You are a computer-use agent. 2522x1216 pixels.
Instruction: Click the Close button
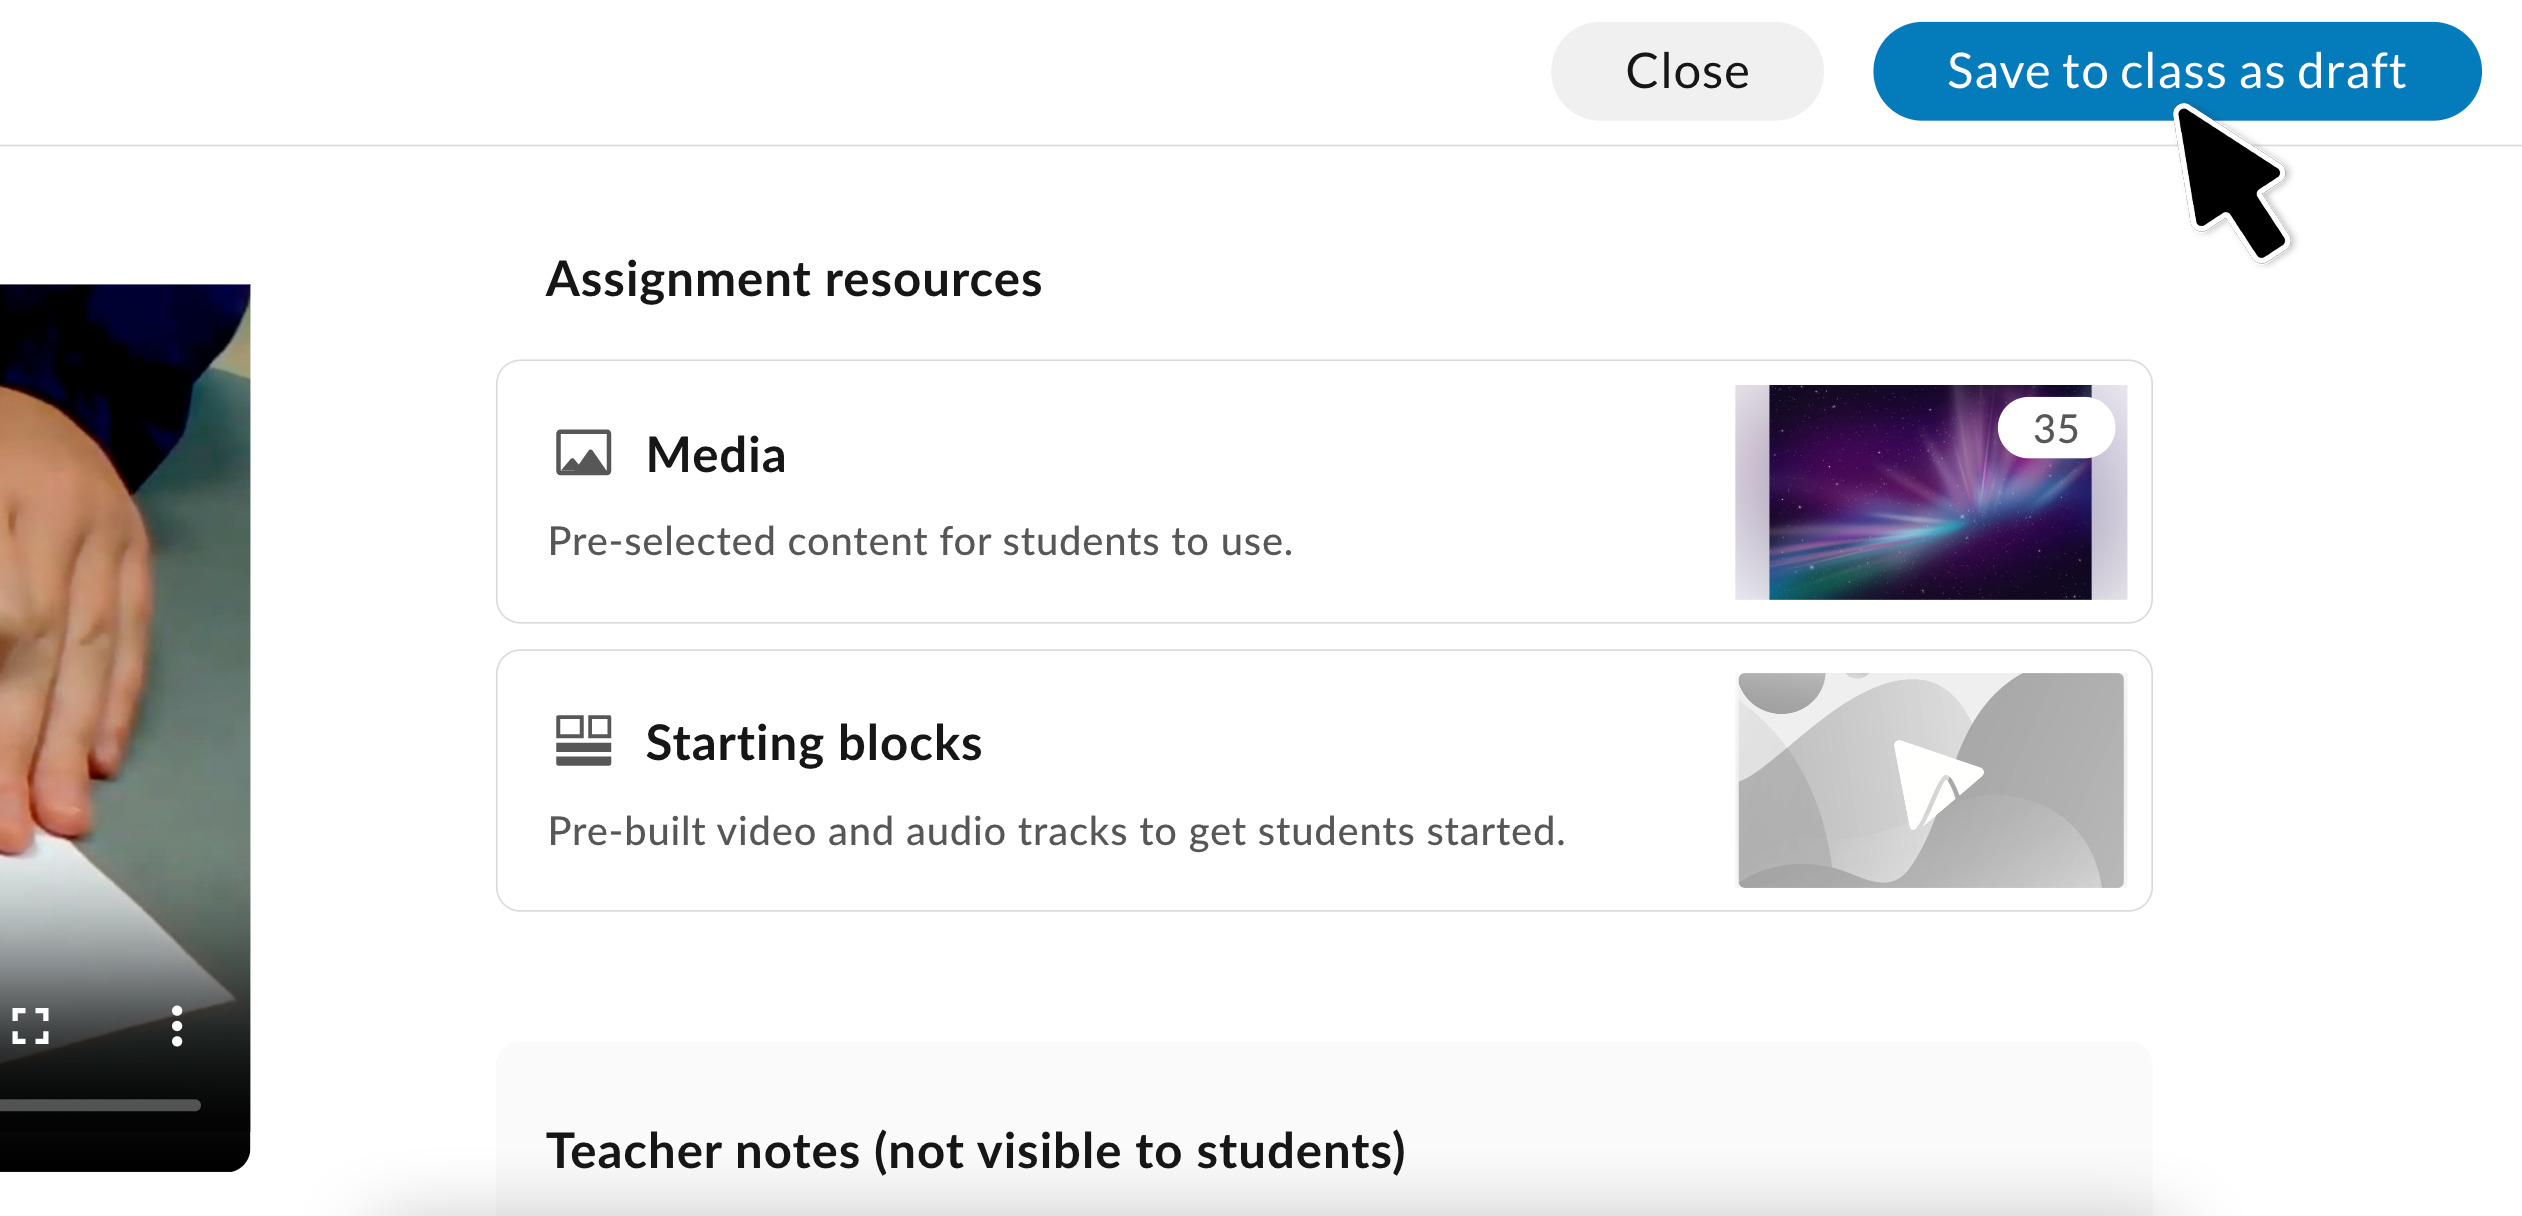coord(1686,69)
